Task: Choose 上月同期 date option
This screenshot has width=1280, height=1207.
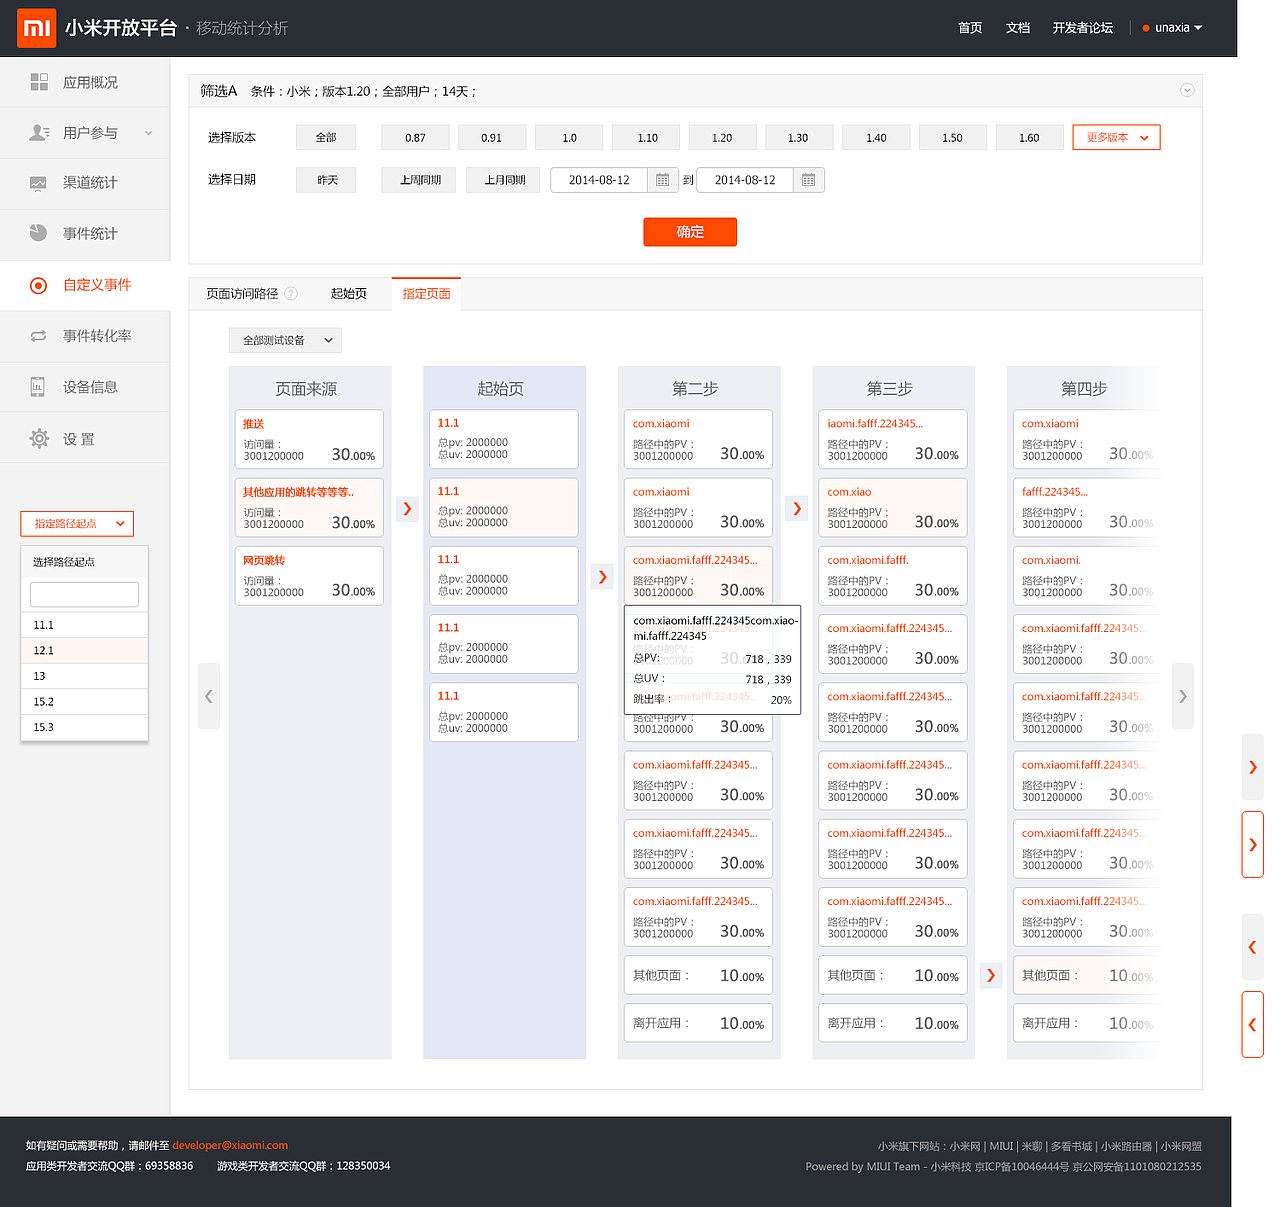Action: 503,180
